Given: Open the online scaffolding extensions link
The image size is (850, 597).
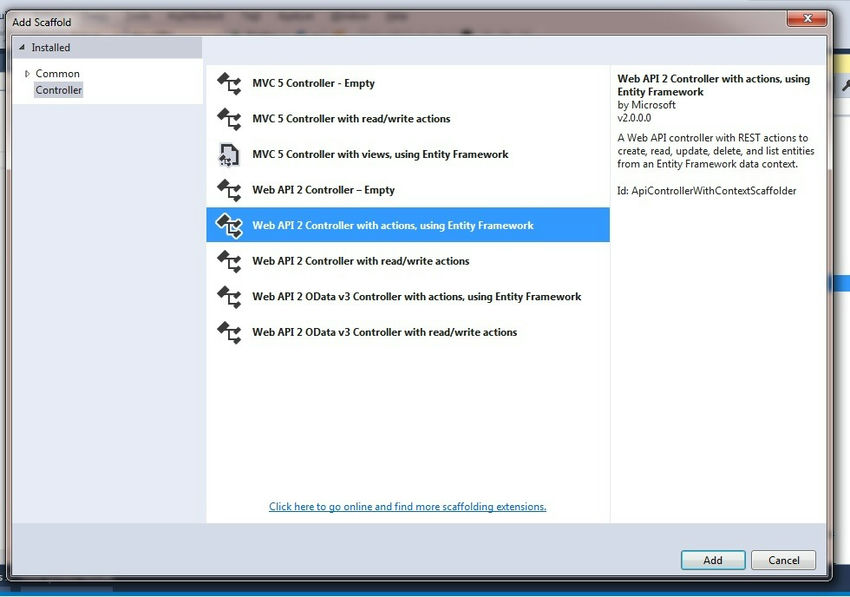Looking at the screenshot, I should (x=408, y=507).
